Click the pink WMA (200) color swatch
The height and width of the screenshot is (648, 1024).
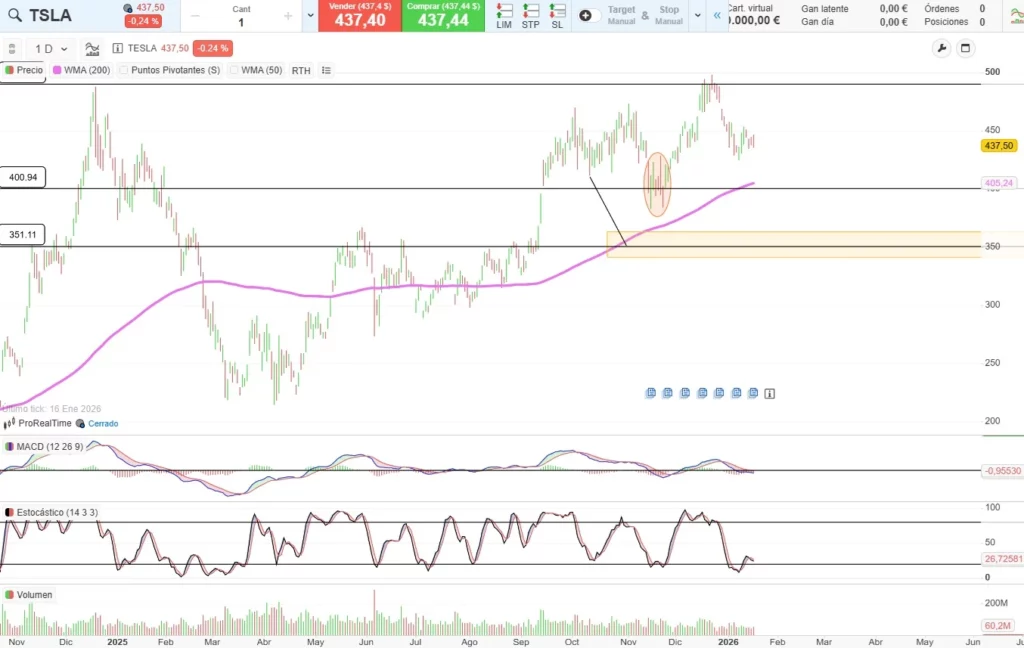pyautogui.click(x=57, y=71)
